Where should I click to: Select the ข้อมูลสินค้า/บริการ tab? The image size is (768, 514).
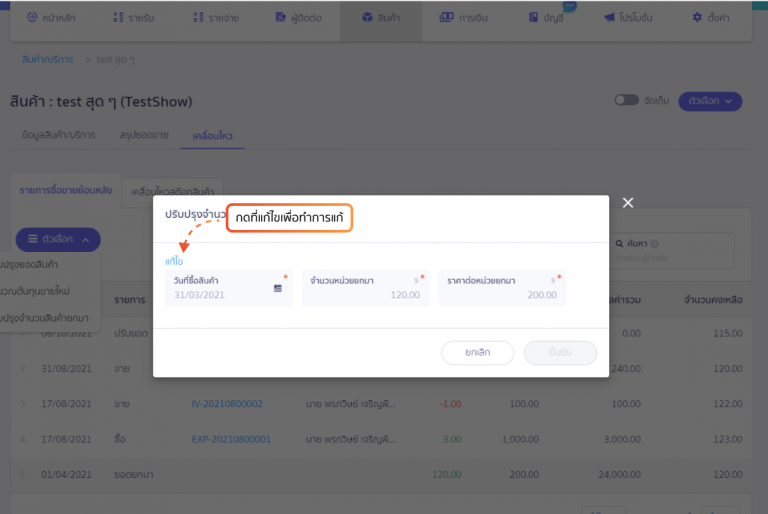[59, 135]
